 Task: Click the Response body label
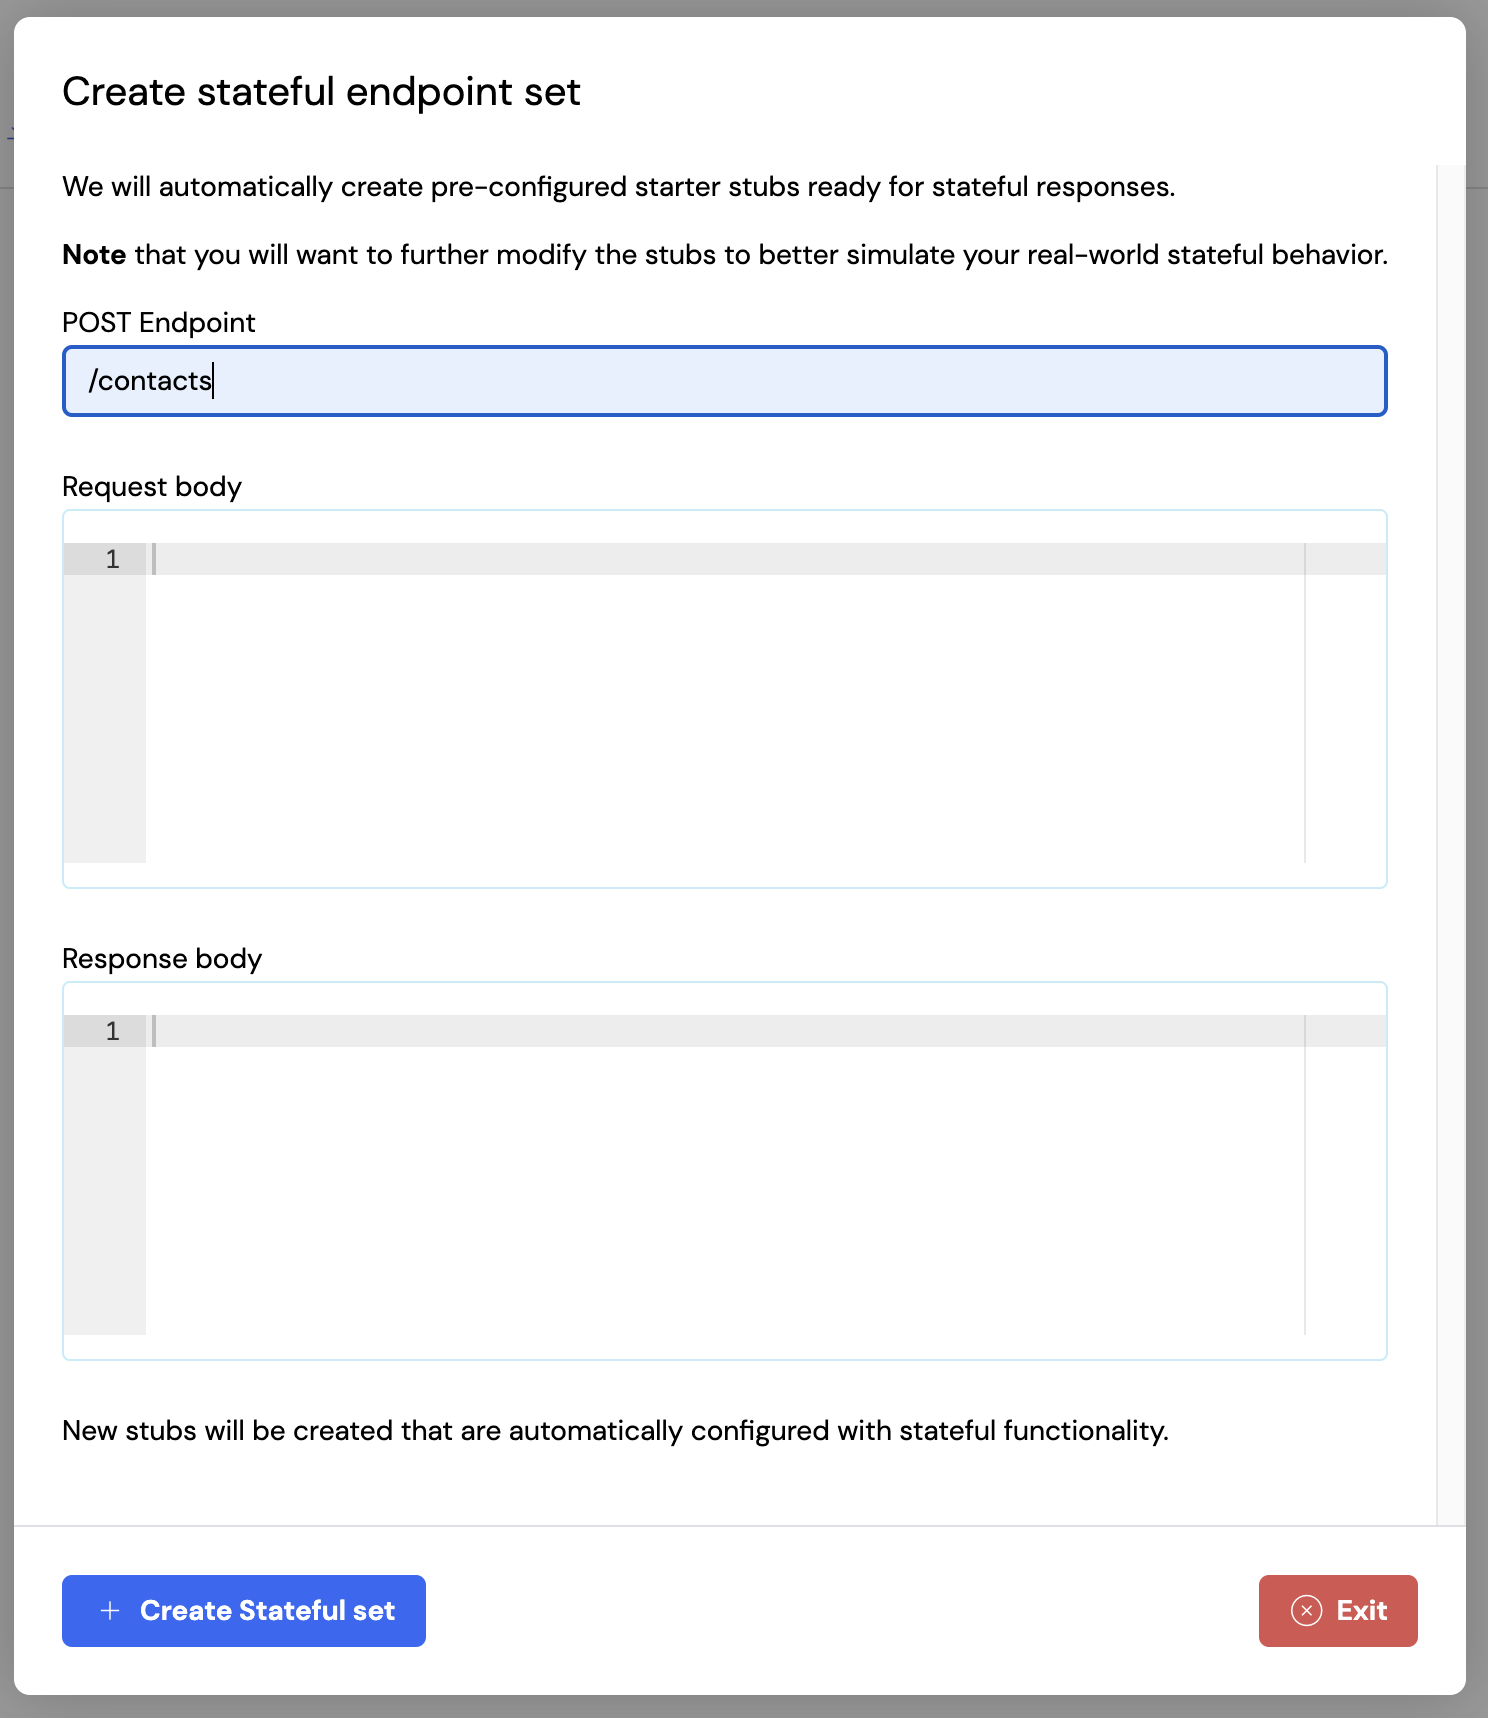[x=162, y=958]
